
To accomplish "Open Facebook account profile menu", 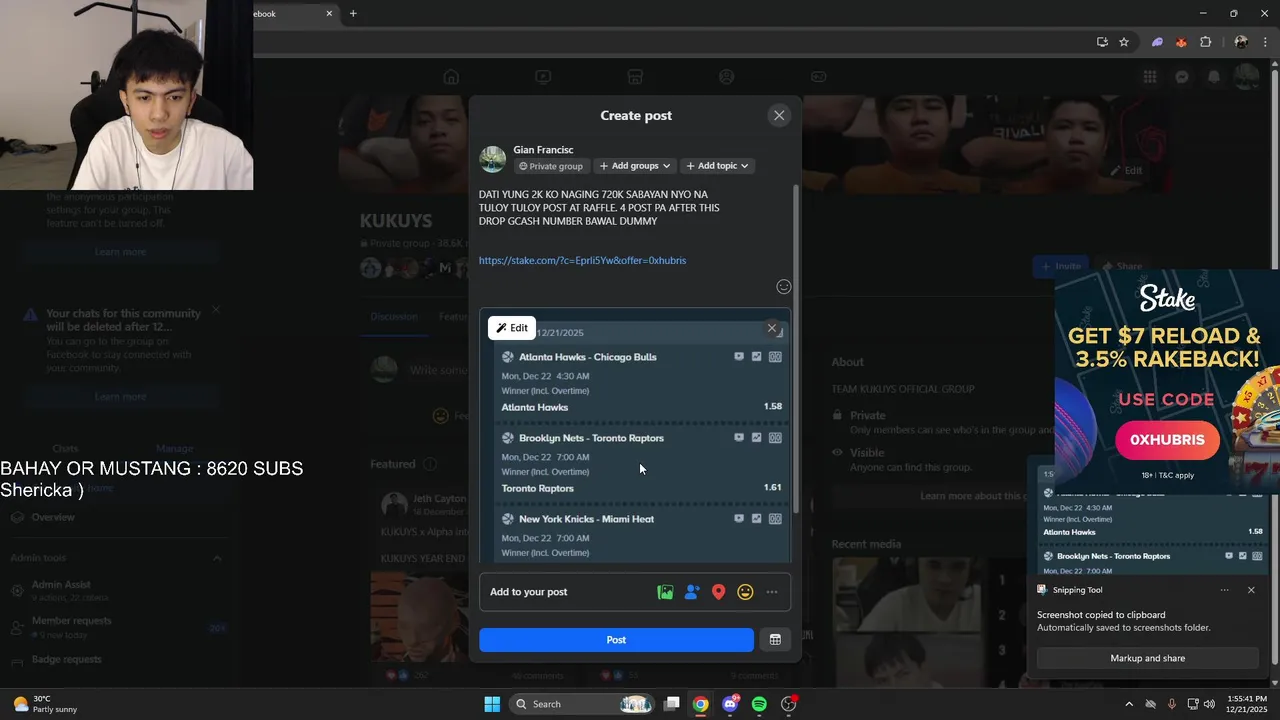I will [x=1246, y=77].
